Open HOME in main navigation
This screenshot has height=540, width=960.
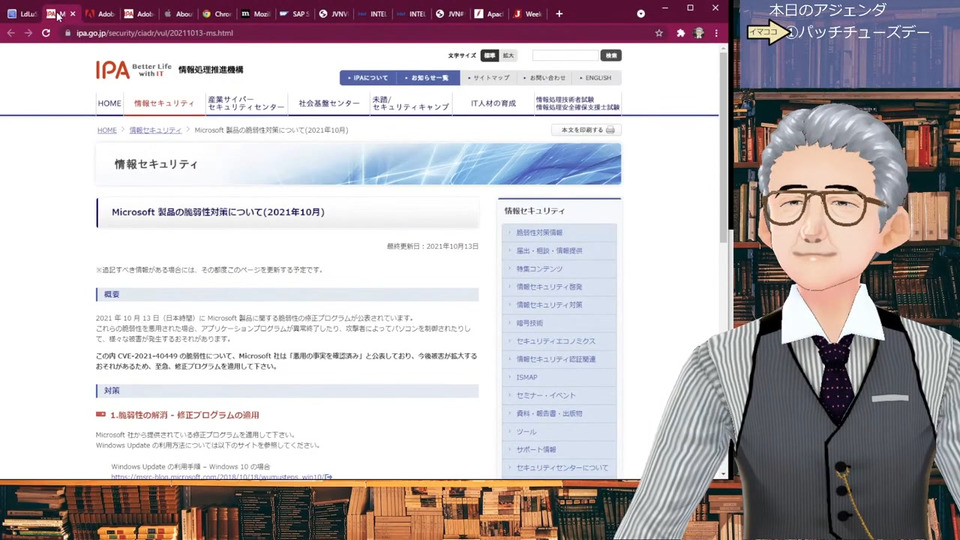click(x=110, y=103)
